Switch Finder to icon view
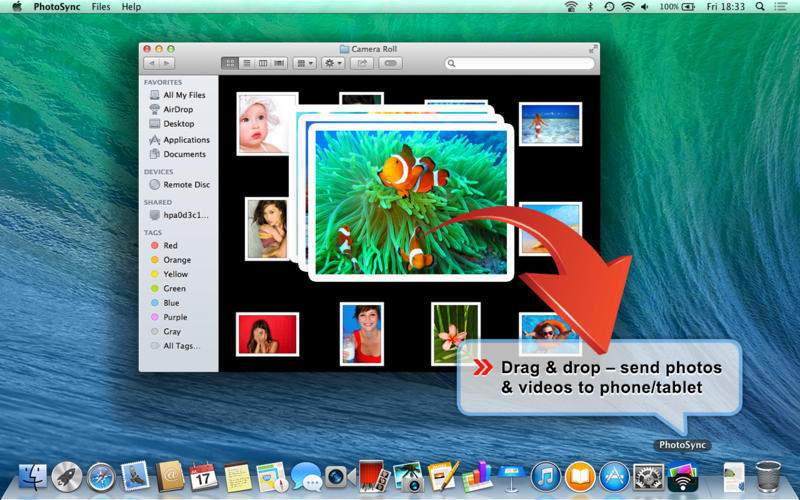800x500 pixels. tap(230, 63)
